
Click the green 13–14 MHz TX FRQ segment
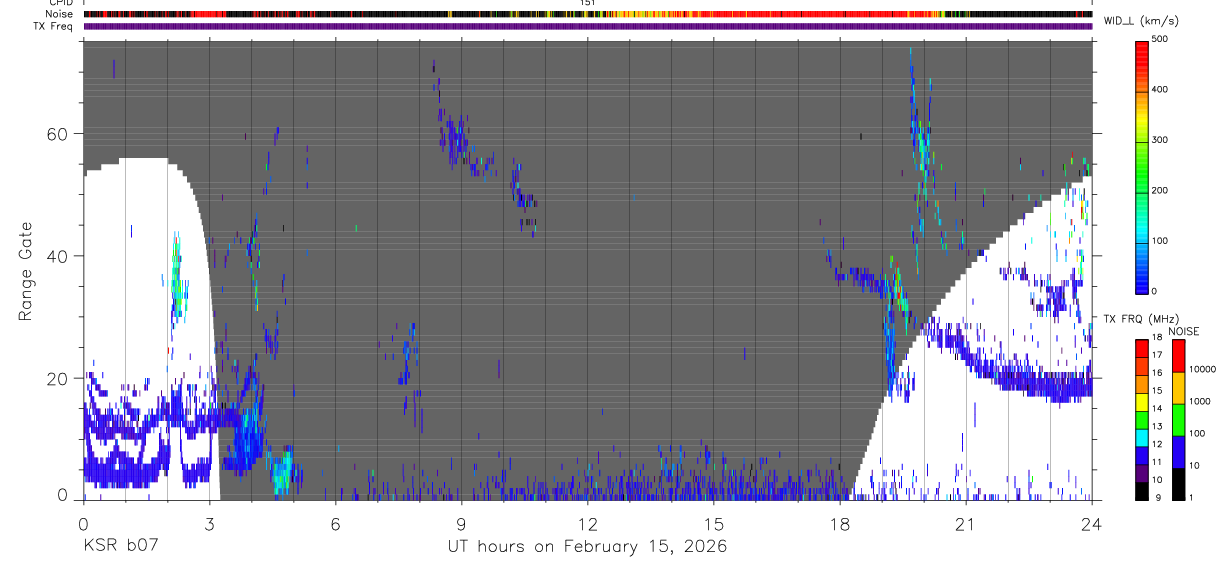tap(1141, 419)
